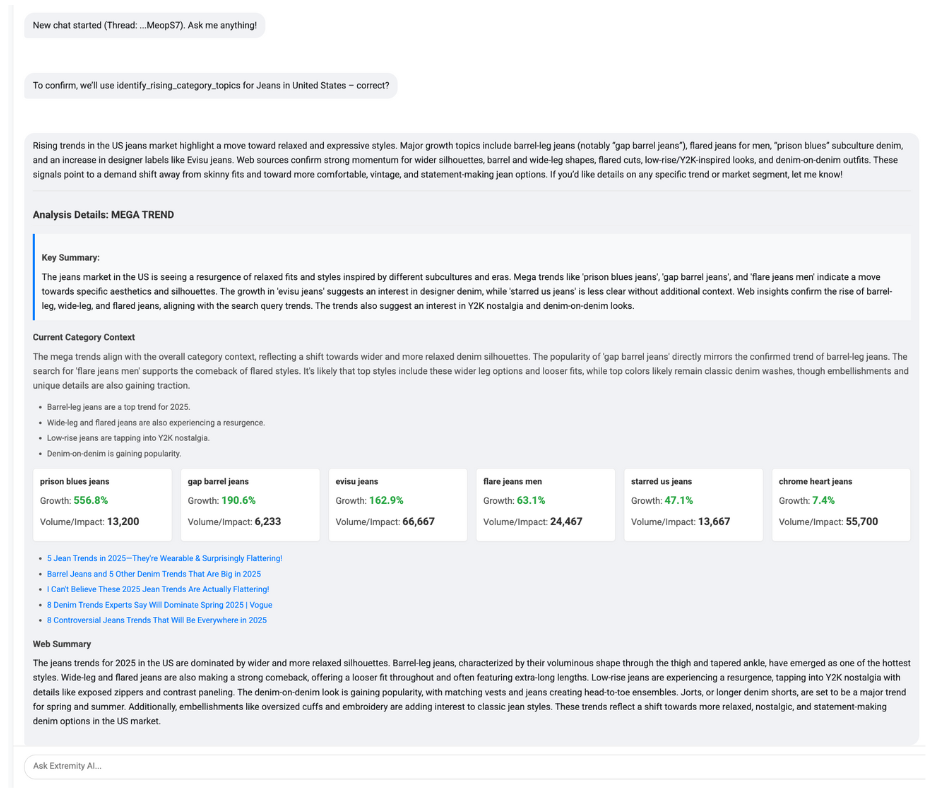
Task: Open 'I Can't Believe These 2025 Jean Trends' link
Action: (158, 589)
